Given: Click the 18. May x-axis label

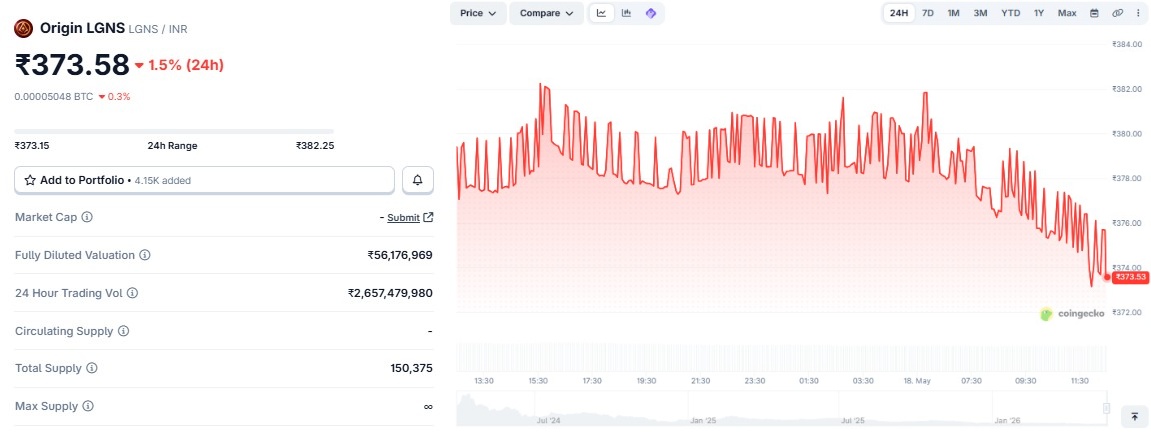Looking at the screenshot, I should [x=918, y=381].
